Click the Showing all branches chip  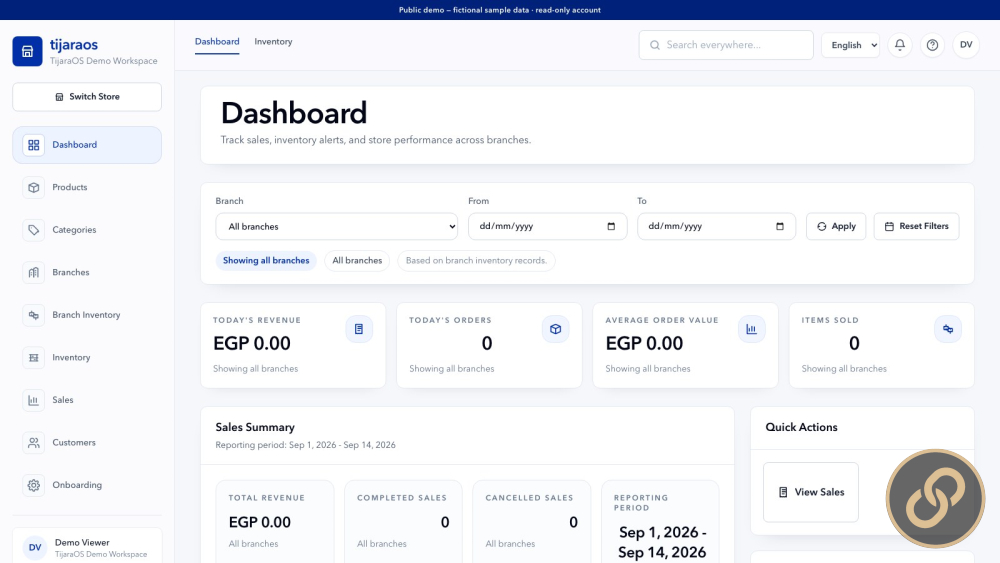(x=266, y=261)
